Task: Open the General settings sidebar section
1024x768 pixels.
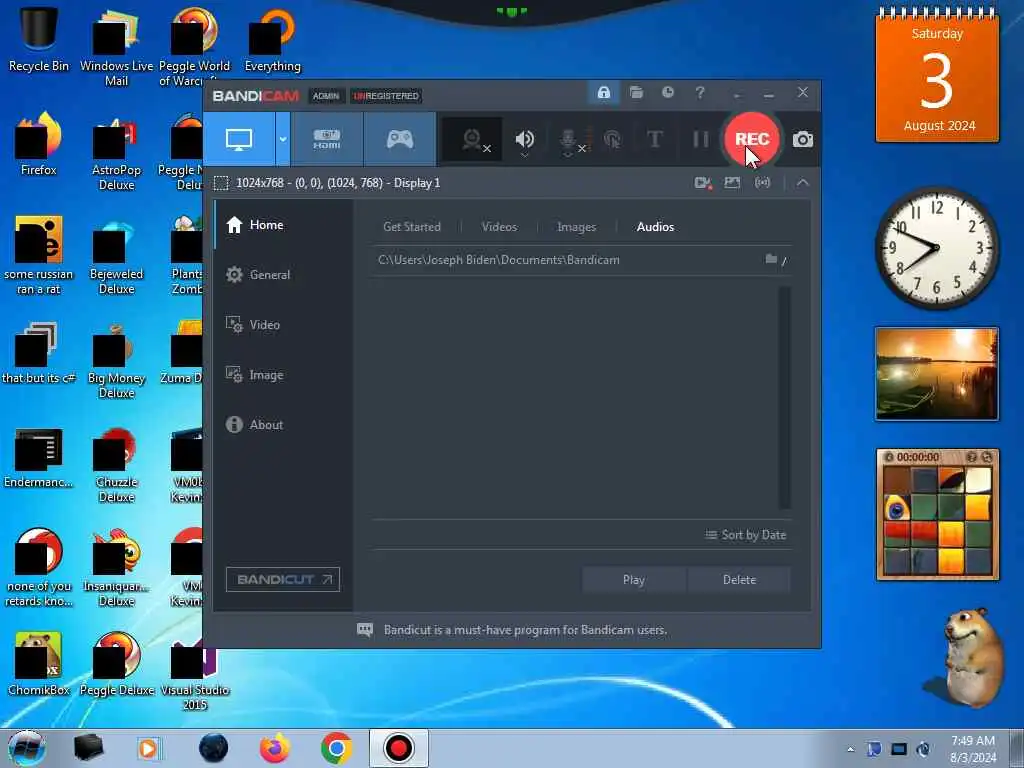Action: [283, 274]
